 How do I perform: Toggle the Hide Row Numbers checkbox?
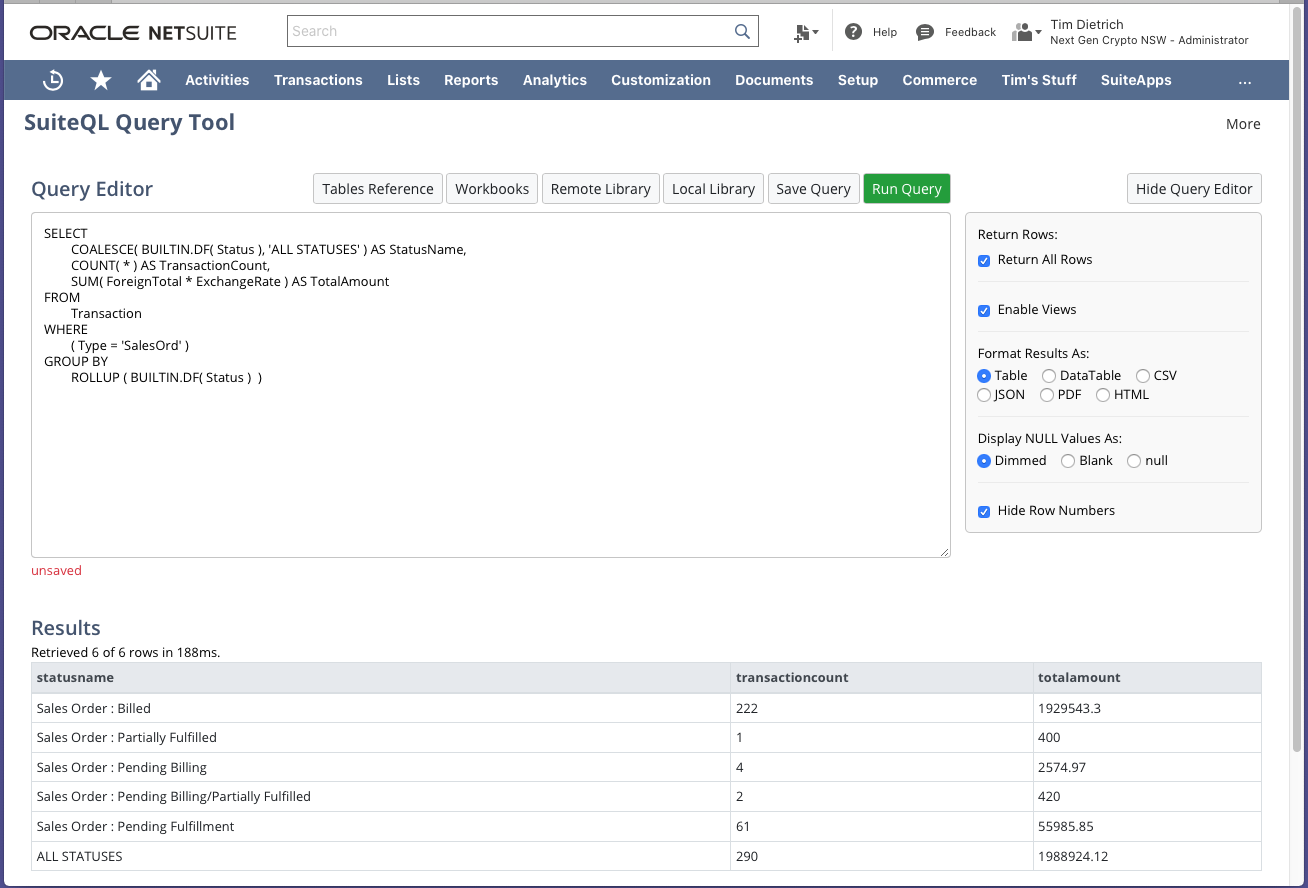coord(984,511)
